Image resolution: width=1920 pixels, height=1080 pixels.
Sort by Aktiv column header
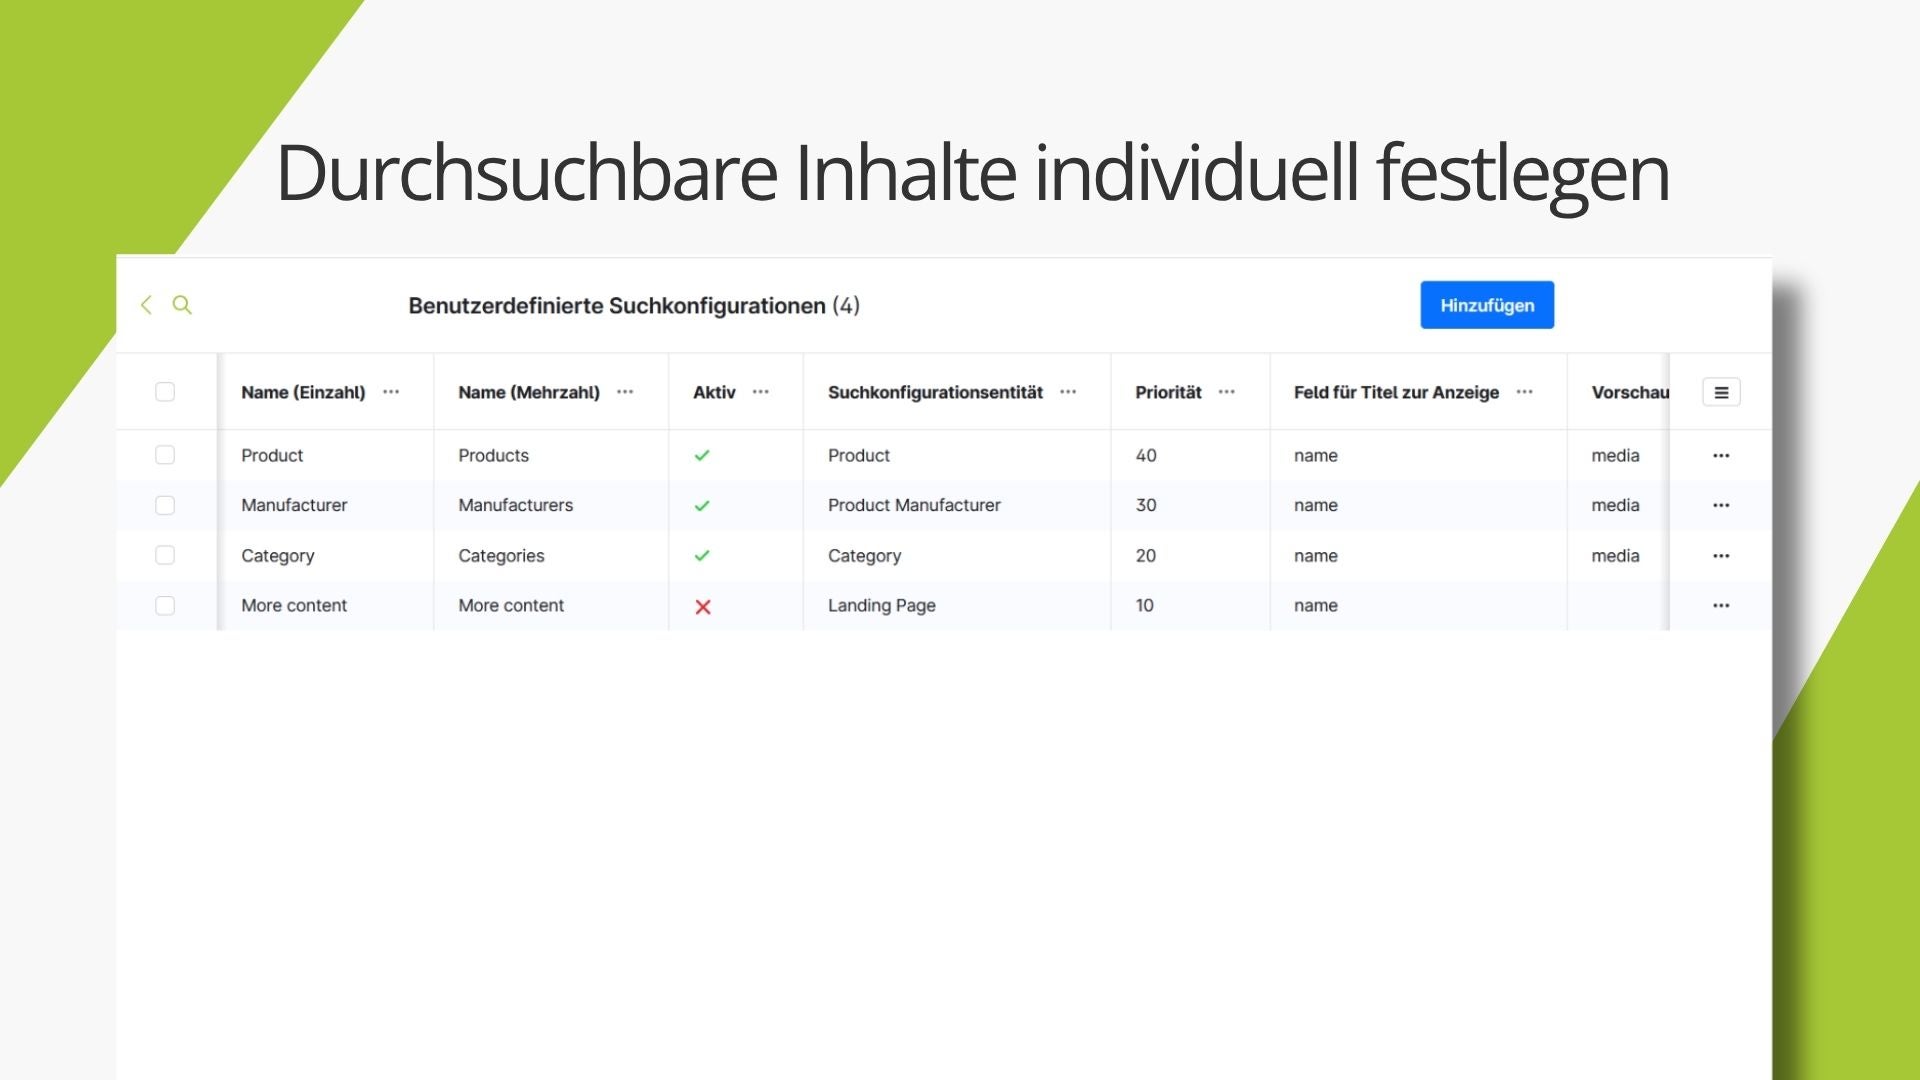click(714, 393)
